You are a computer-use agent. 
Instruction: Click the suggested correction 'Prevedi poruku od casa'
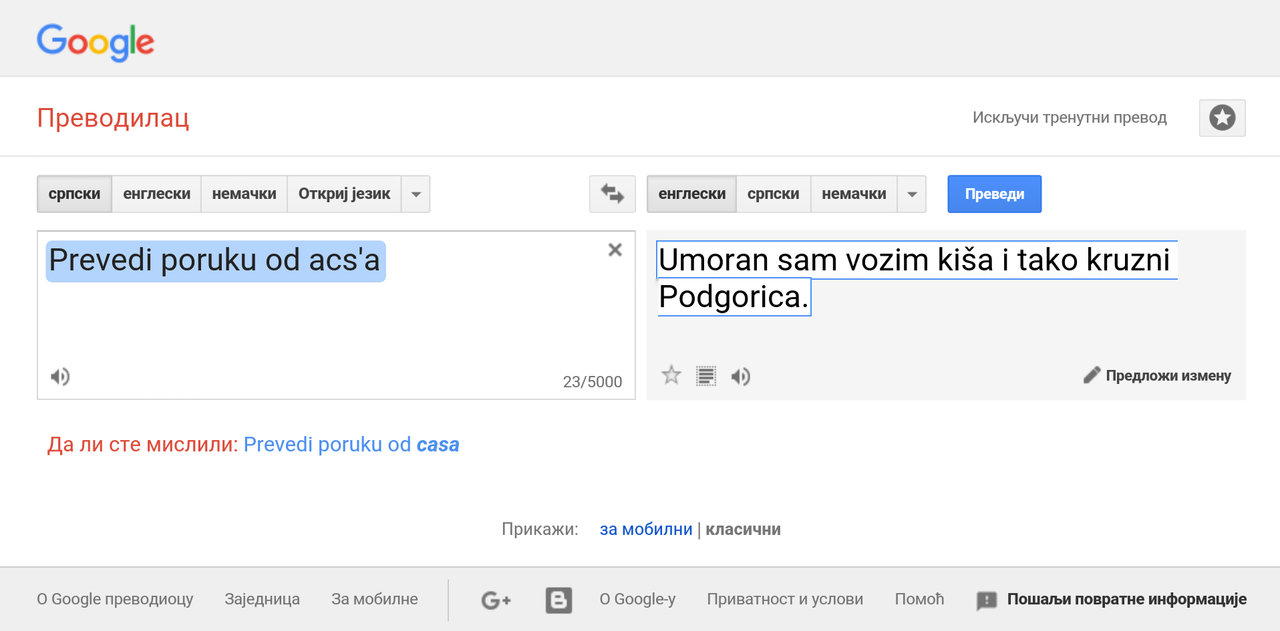click(x=351, y=445)
